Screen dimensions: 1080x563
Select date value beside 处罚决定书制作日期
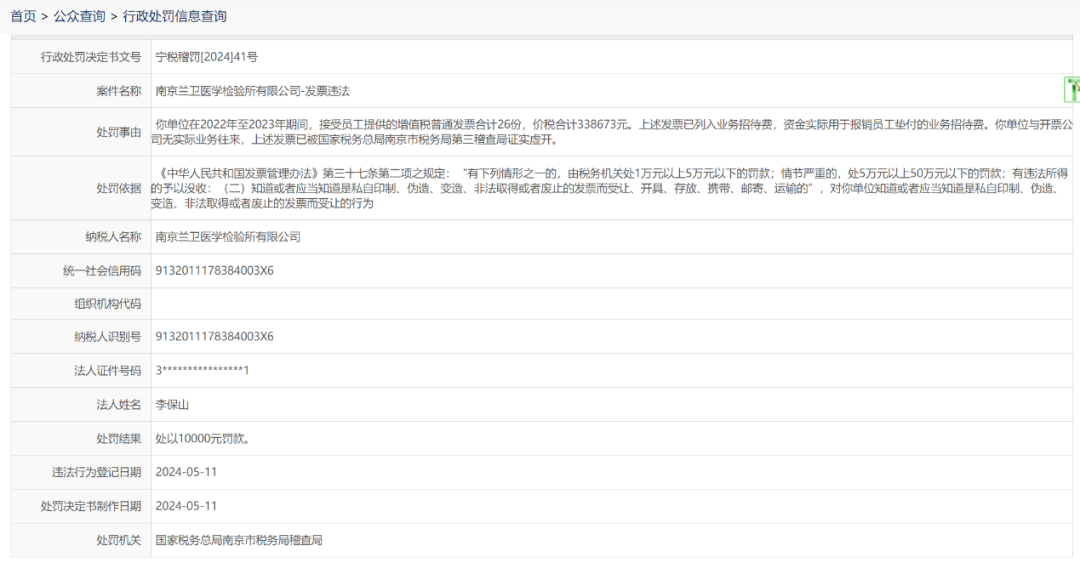[186, 506]
